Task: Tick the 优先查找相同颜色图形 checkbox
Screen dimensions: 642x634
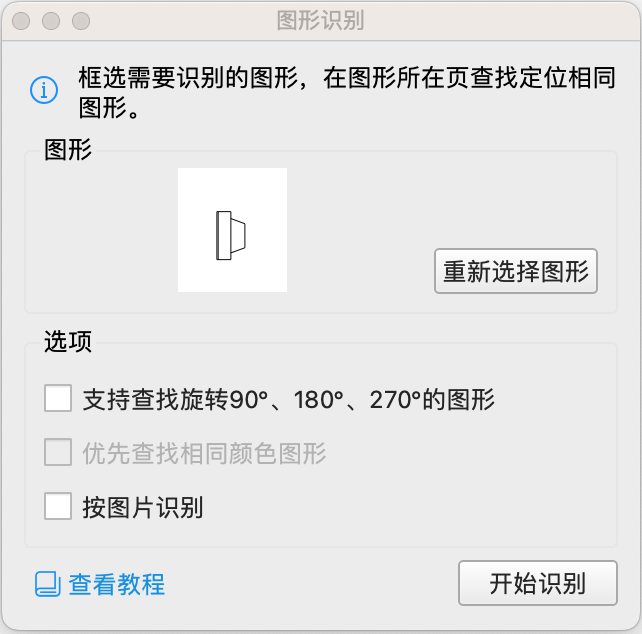Action: click(58, 454)
